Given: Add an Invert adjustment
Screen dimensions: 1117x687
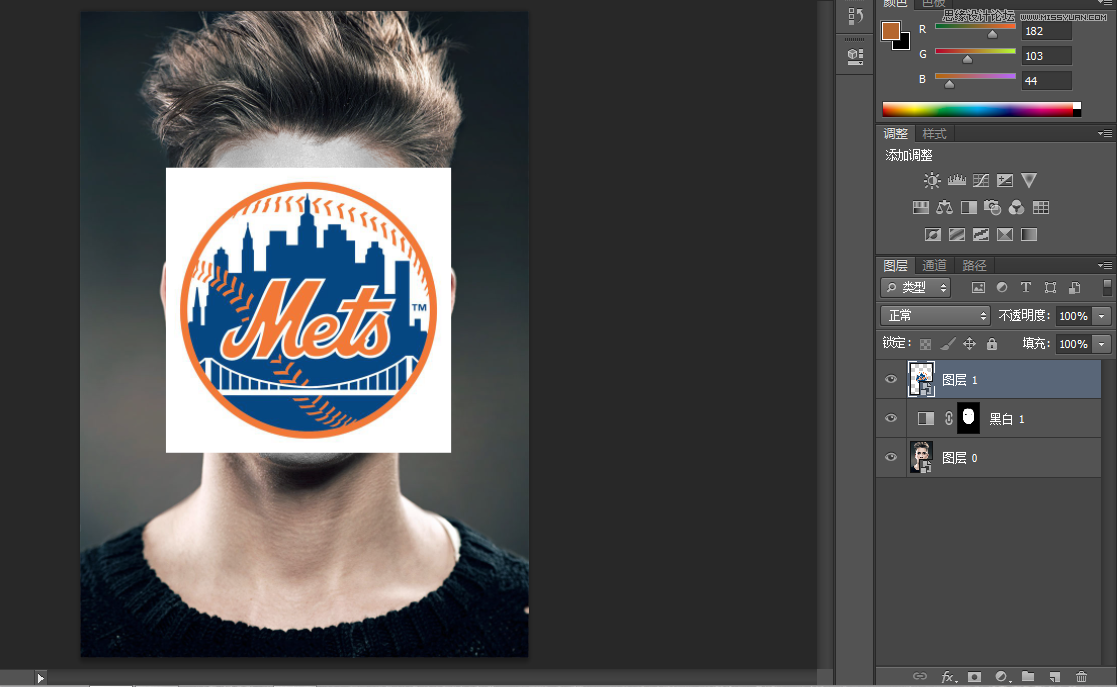Looking at the screenshot, I should [x=932, y=234].
